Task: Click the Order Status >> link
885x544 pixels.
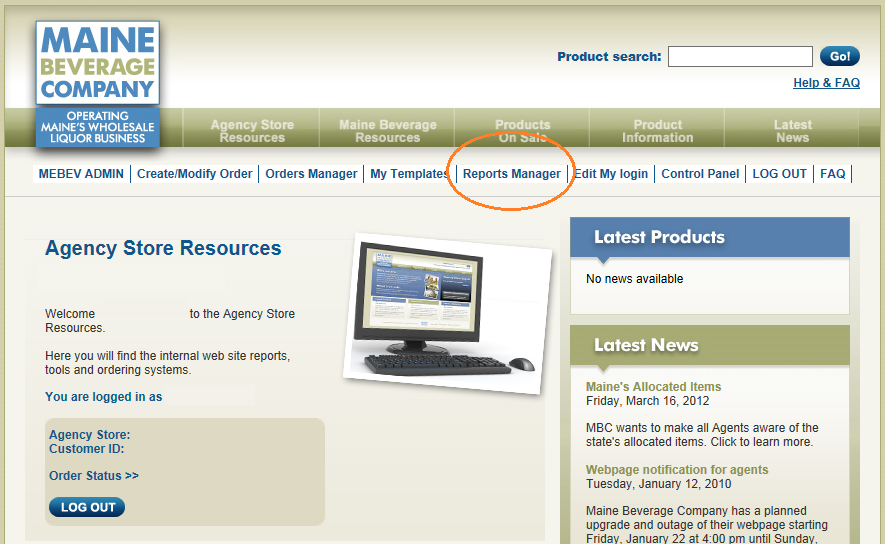Action: [x=94, y=476]
